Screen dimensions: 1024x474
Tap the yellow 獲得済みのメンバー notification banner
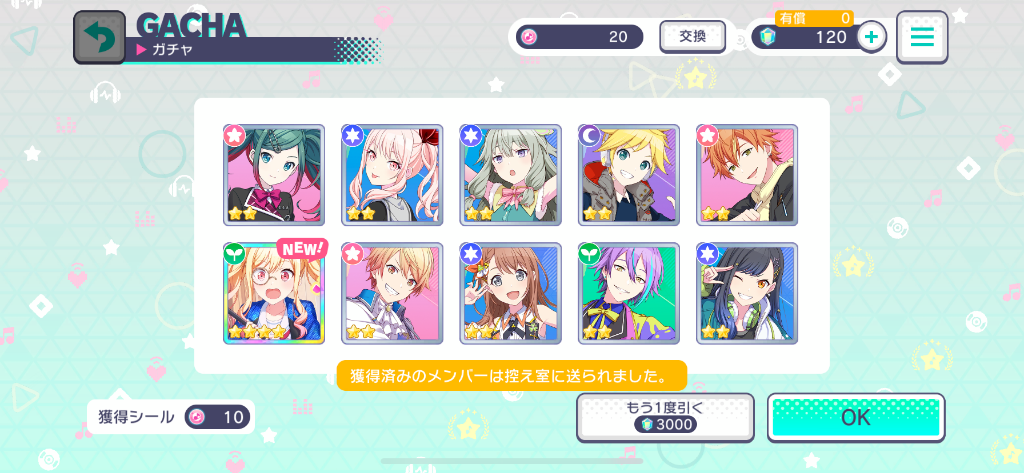(x=512, y=376)
